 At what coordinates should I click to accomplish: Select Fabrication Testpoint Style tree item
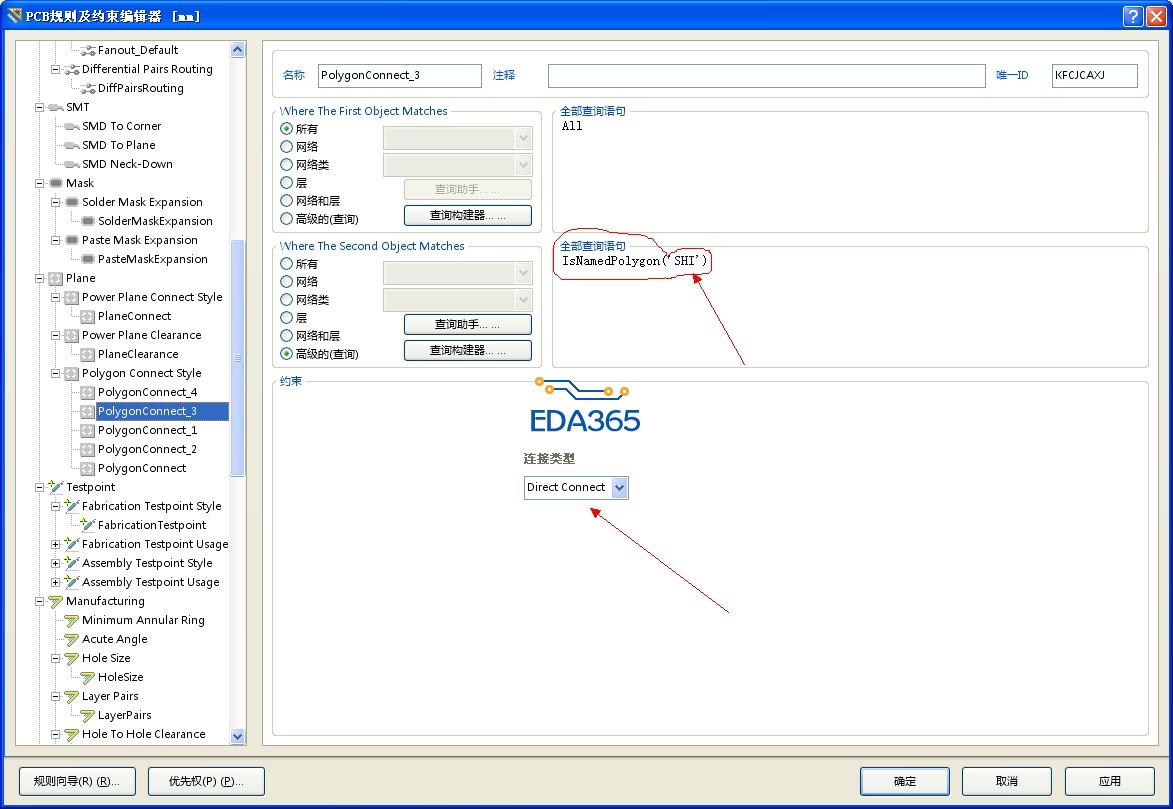(152, 506)
